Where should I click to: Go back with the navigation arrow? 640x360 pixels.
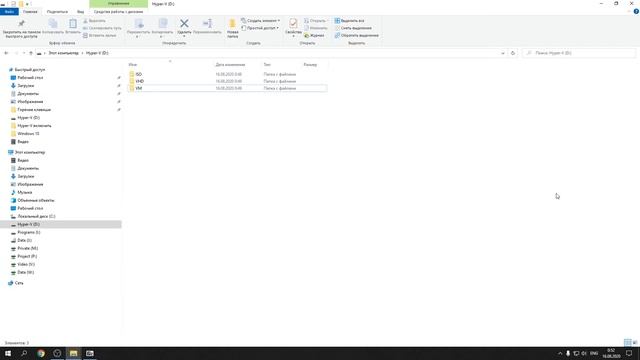6,53
